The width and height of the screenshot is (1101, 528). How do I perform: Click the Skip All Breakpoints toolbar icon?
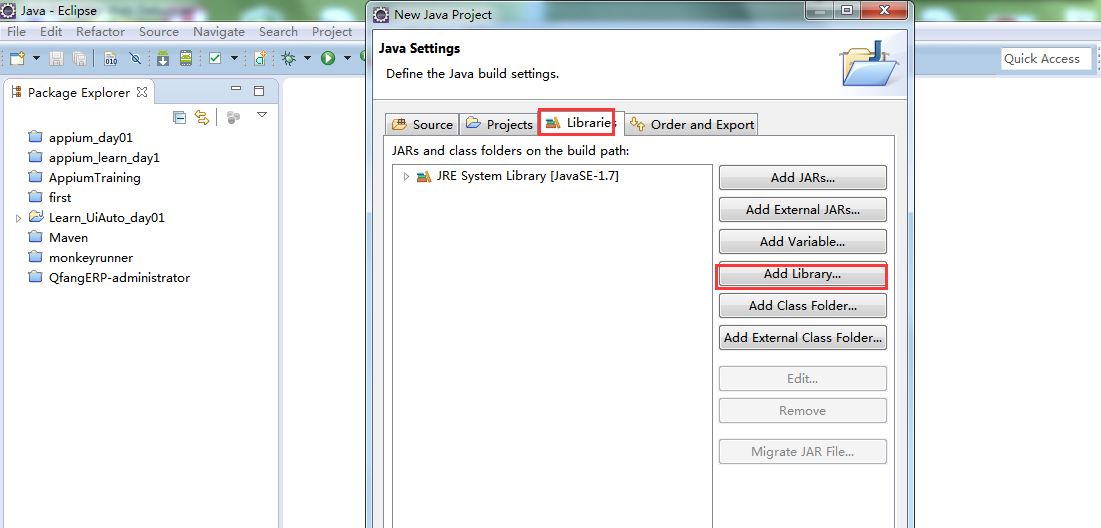136,58
